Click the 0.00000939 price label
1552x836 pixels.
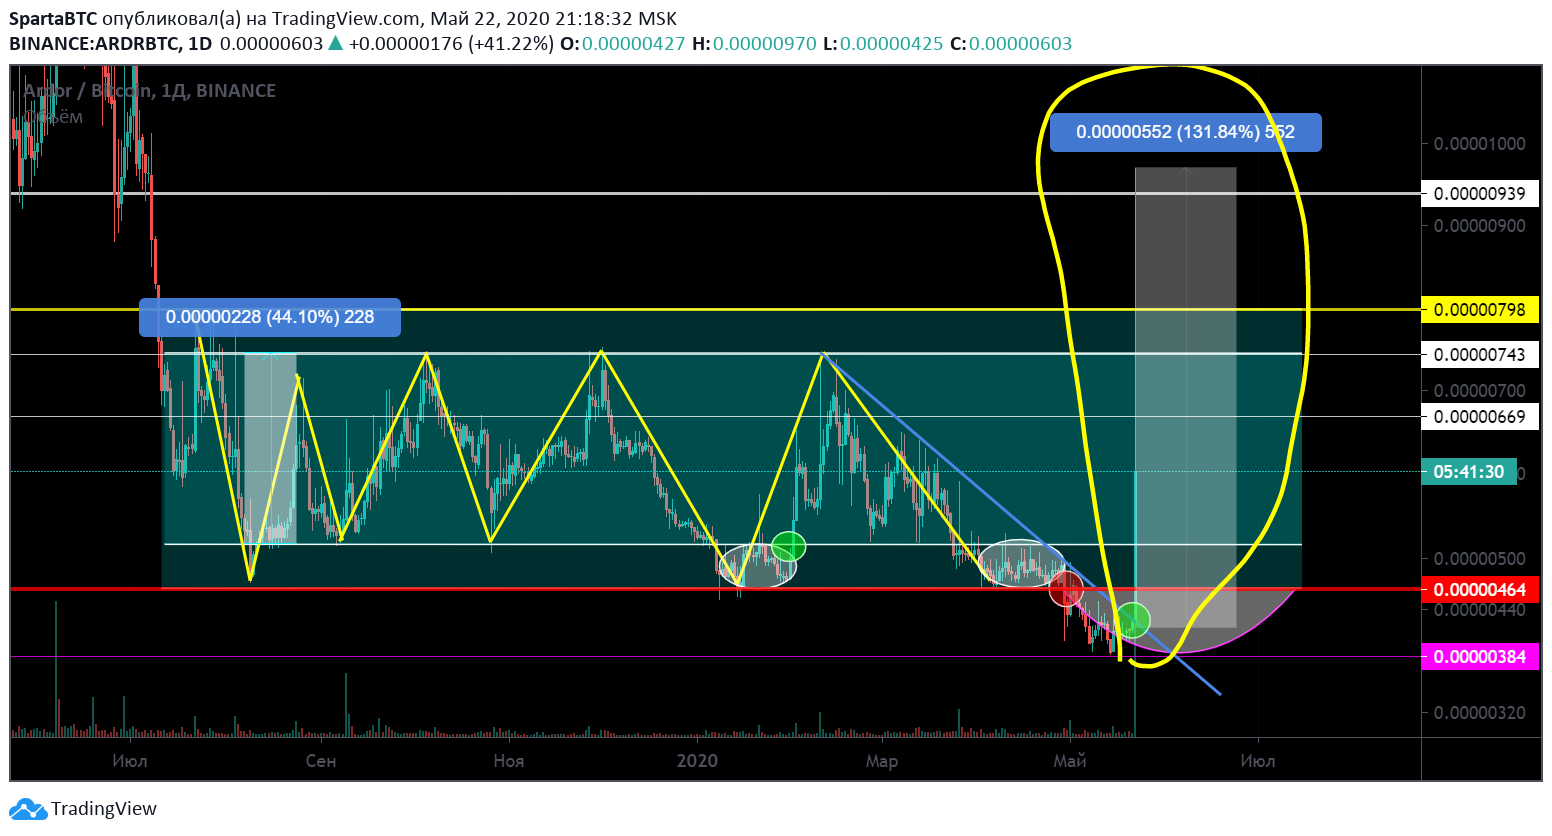1480,193
